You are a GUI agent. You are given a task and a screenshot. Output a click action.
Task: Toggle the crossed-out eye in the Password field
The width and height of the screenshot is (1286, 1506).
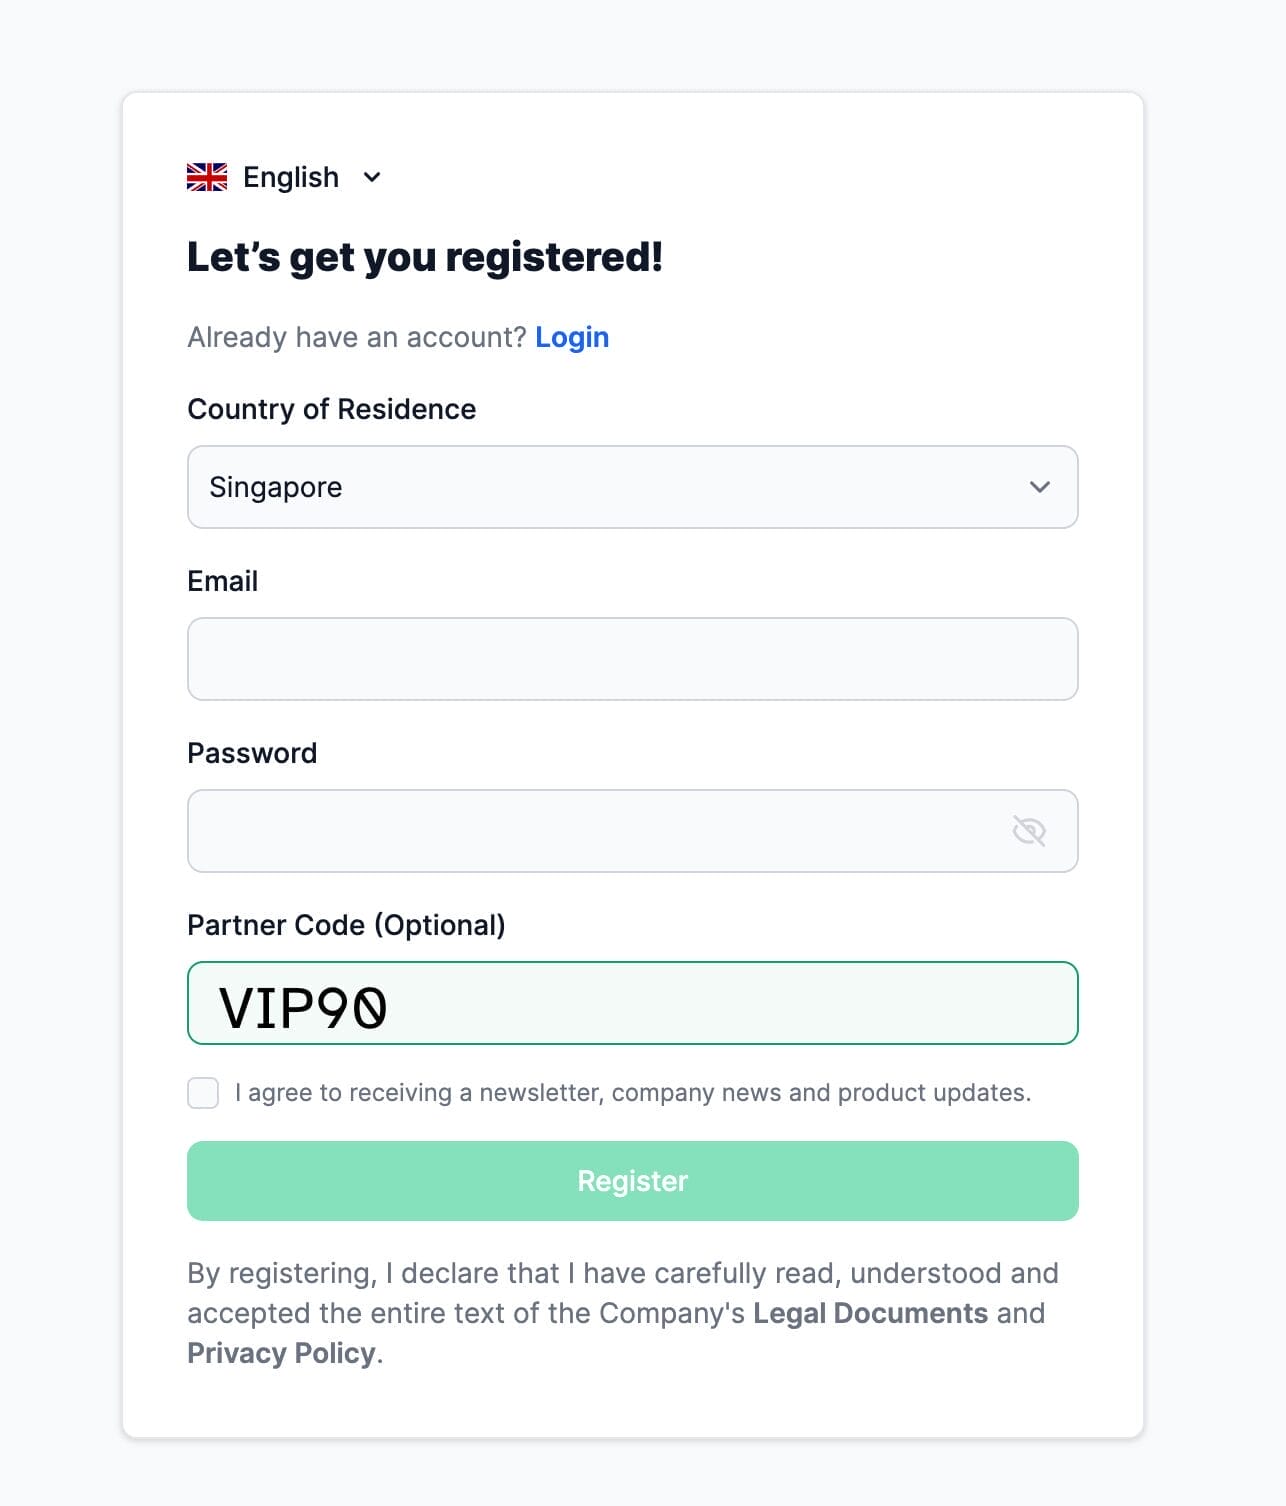pyautogui.click(x=1029, y=829)
